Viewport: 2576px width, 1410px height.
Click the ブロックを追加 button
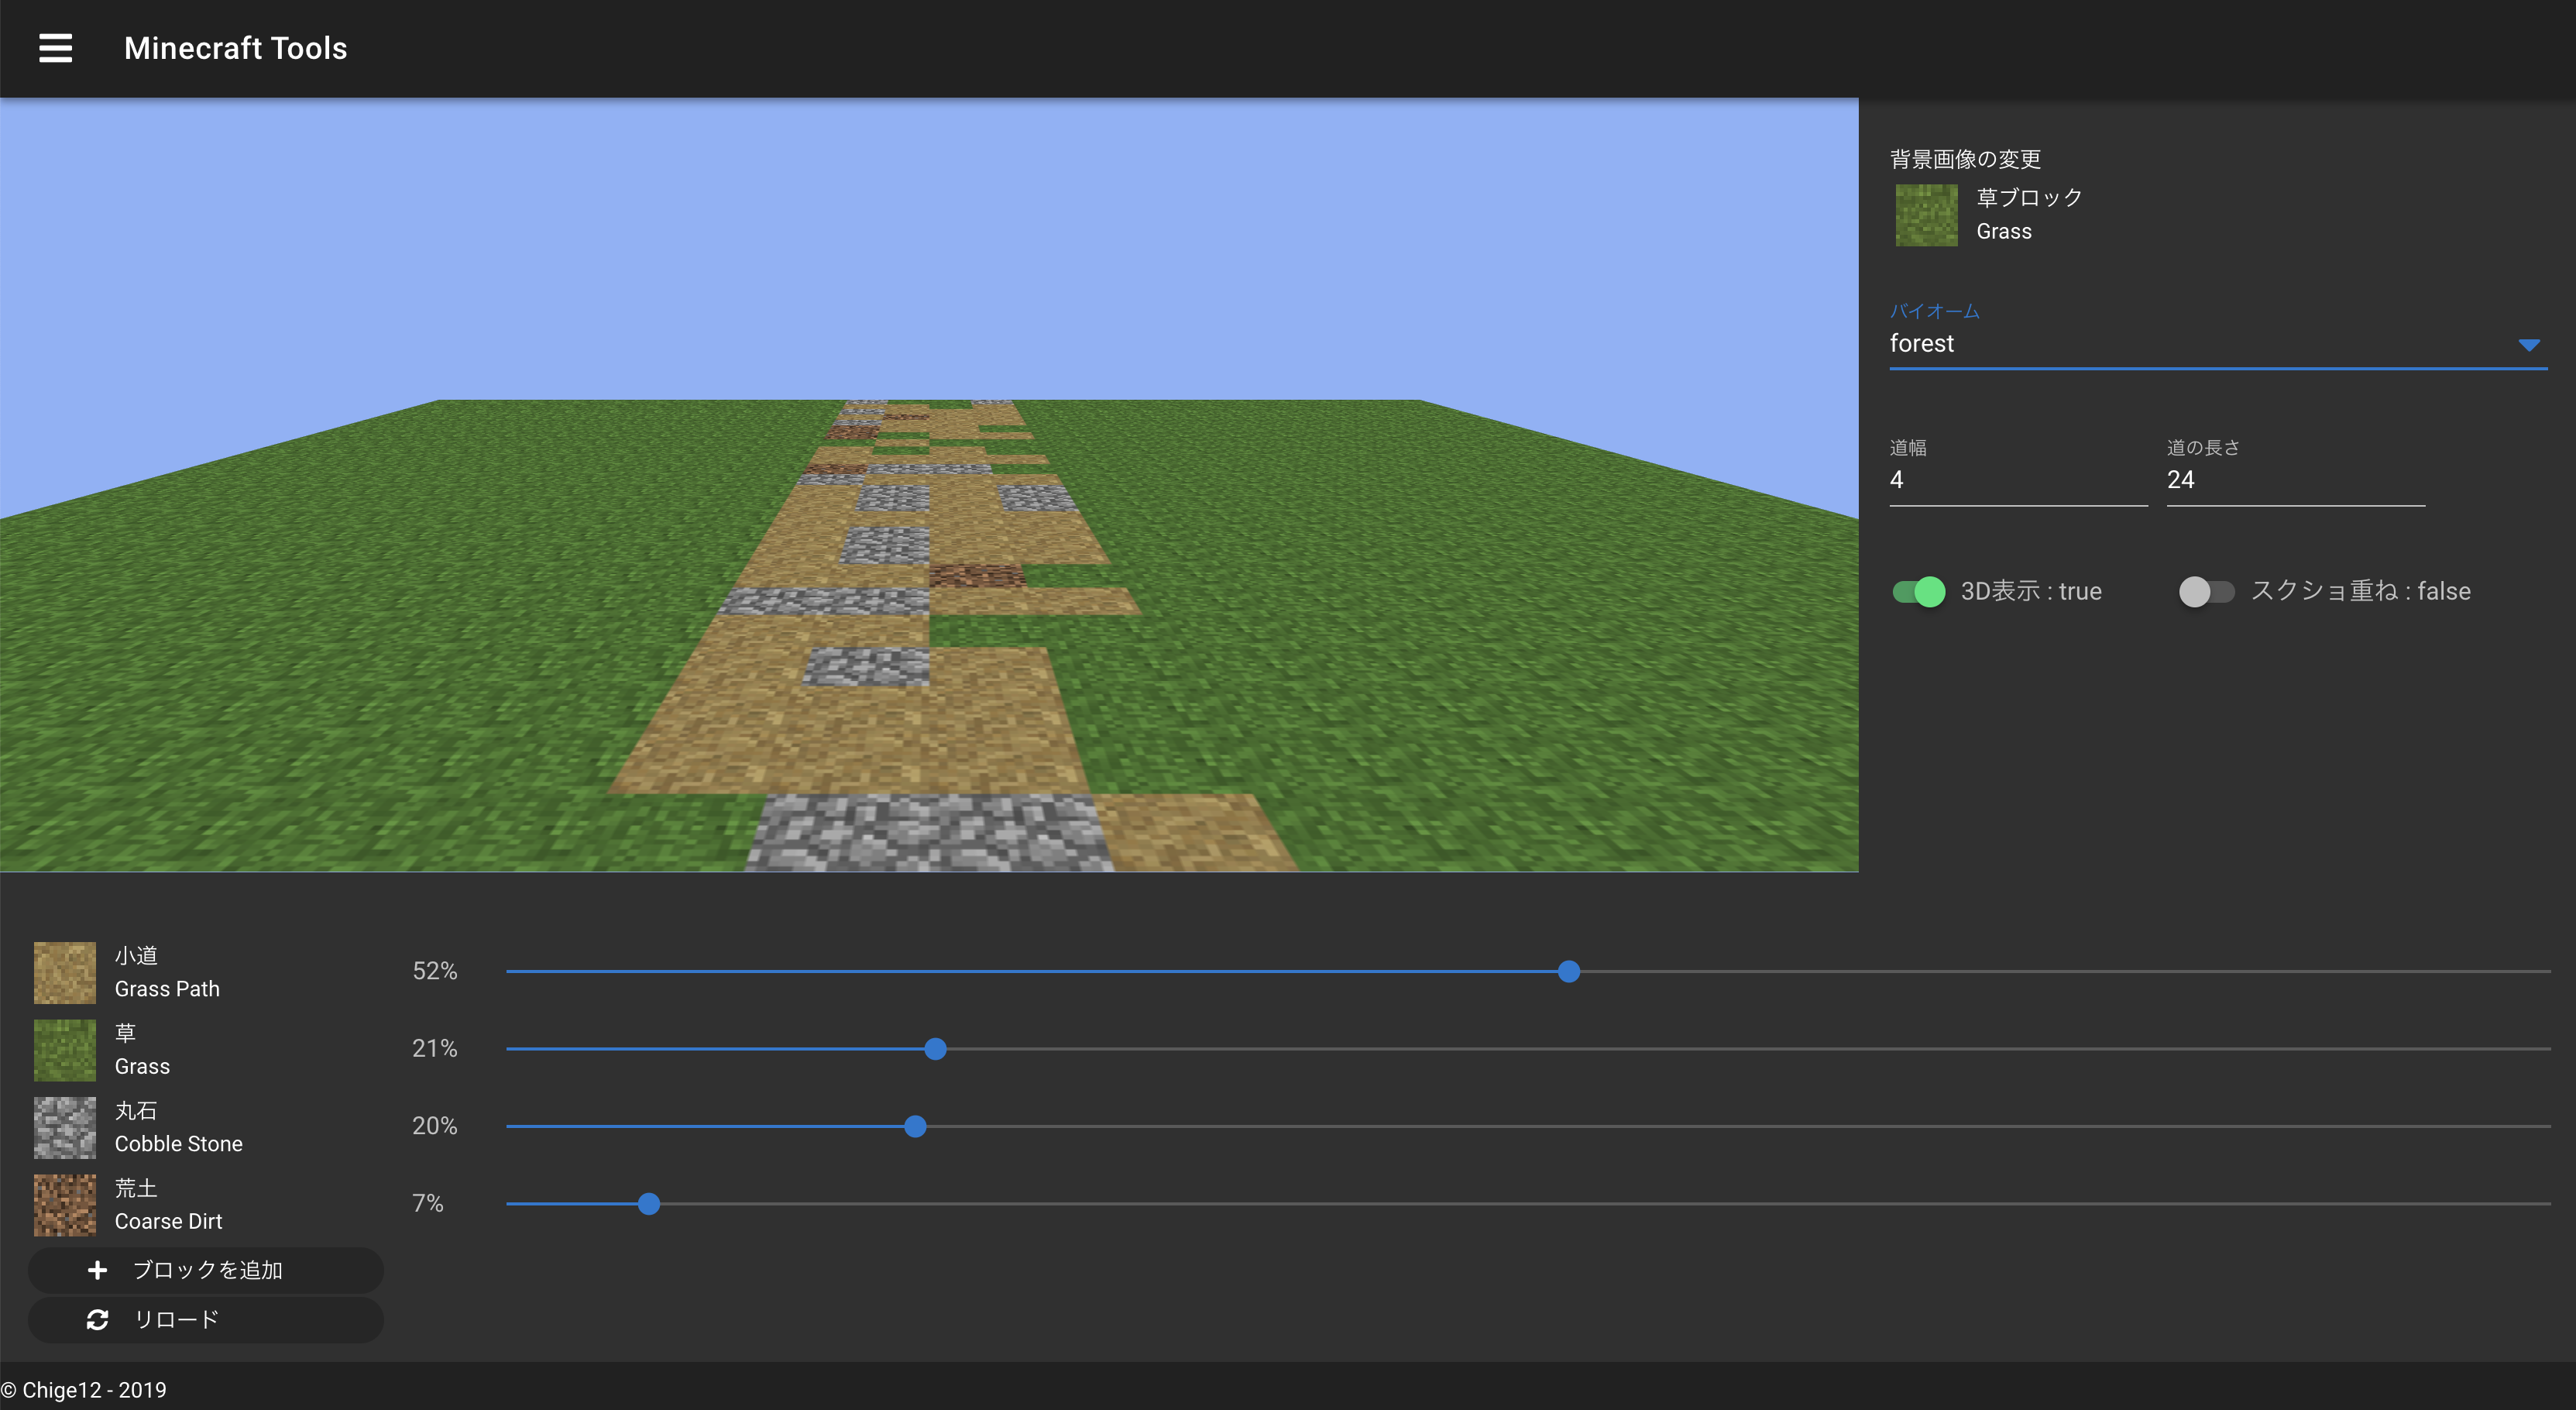pyautogui.click(x=206, y=1270)
